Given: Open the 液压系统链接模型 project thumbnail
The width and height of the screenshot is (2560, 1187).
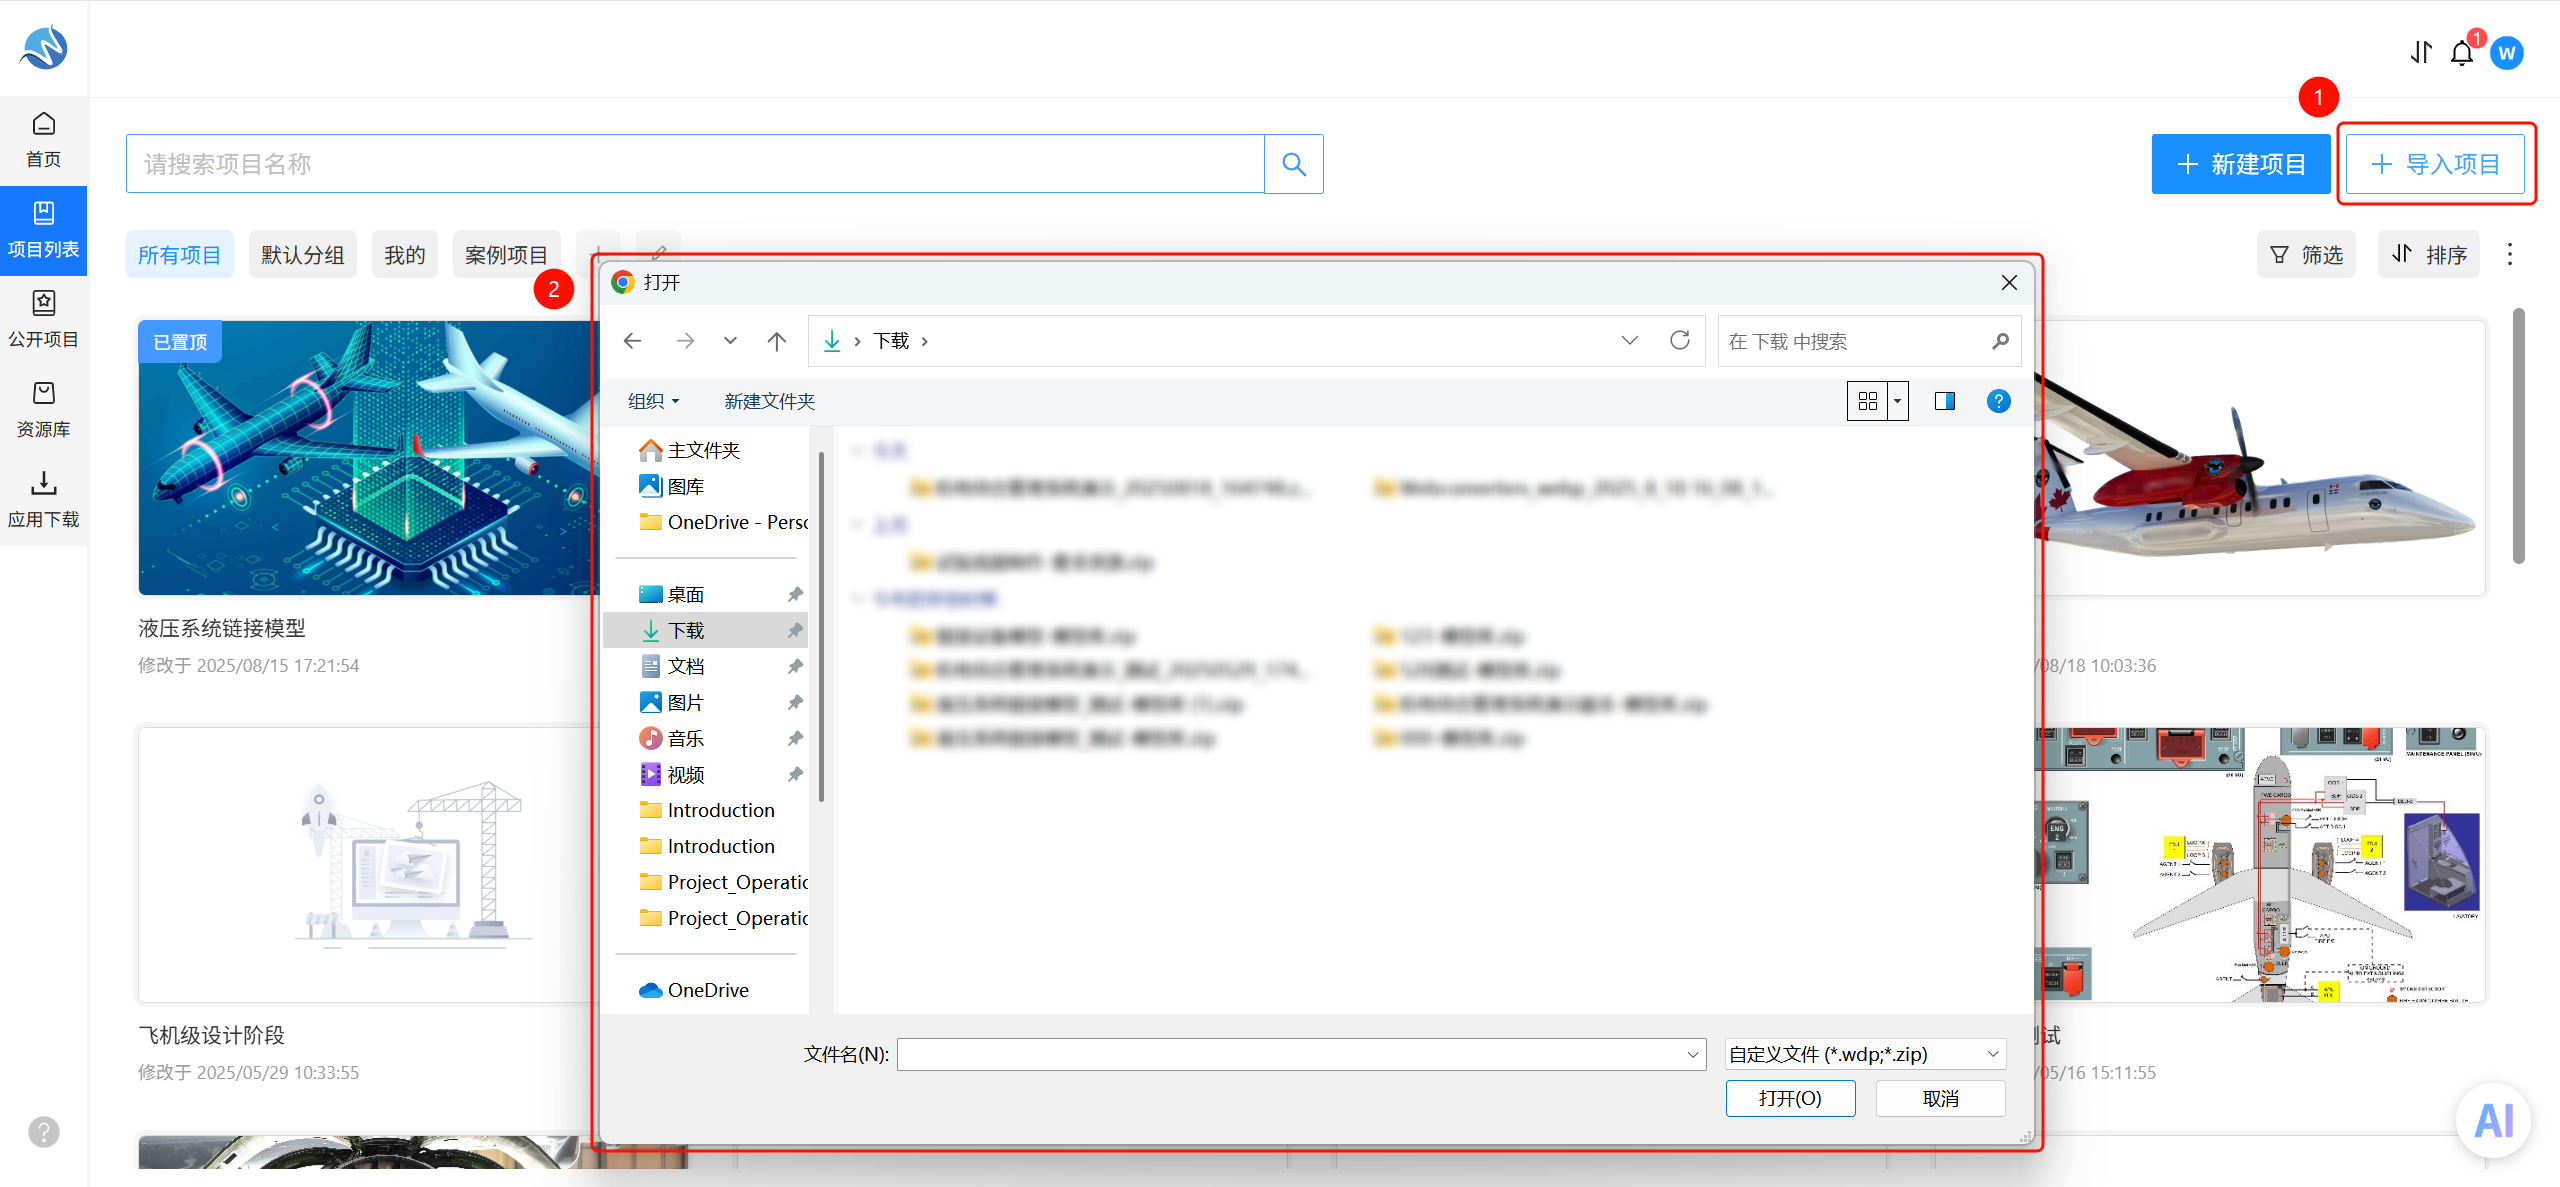Looking at the screenshot, I should click(366, 458).
